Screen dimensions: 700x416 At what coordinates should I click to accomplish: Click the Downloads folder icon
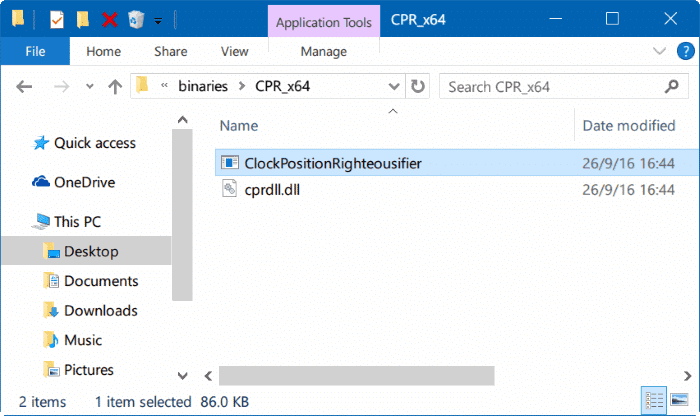point(51,310)
